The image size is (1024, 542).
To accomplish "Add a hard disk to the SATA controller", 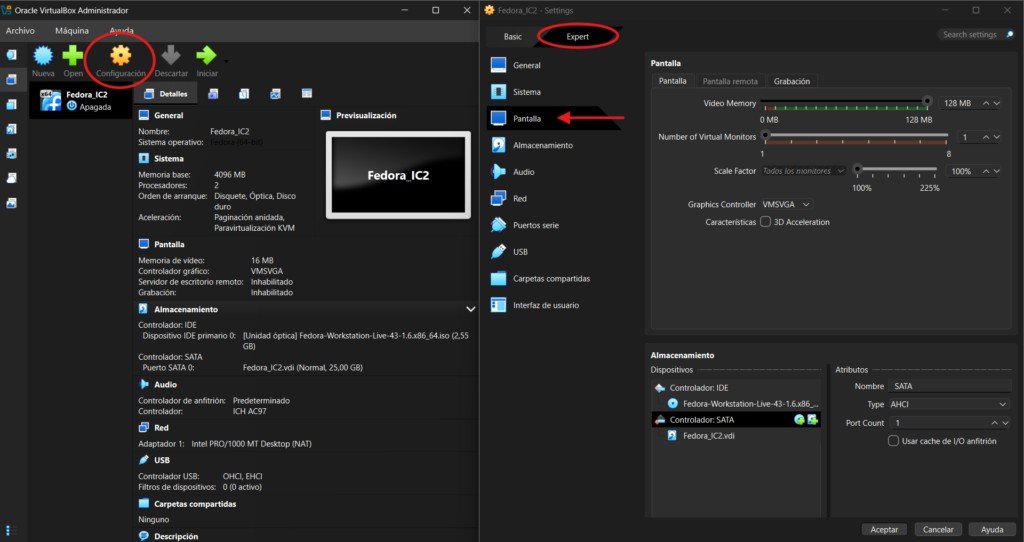I will 812,420.
